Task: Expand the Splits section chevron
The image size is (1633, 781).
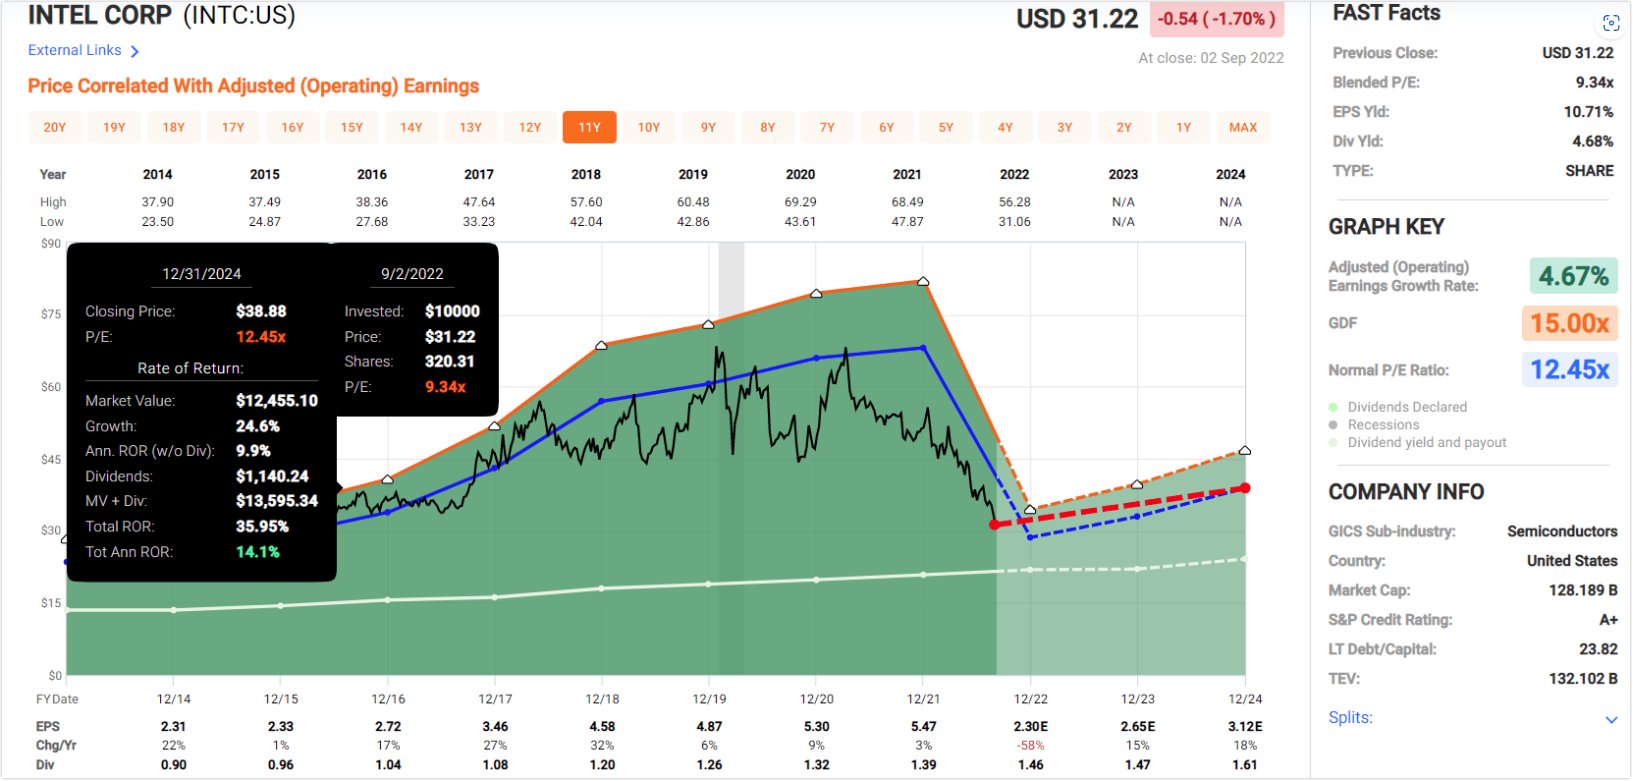Action: [x=1611, y=719]
